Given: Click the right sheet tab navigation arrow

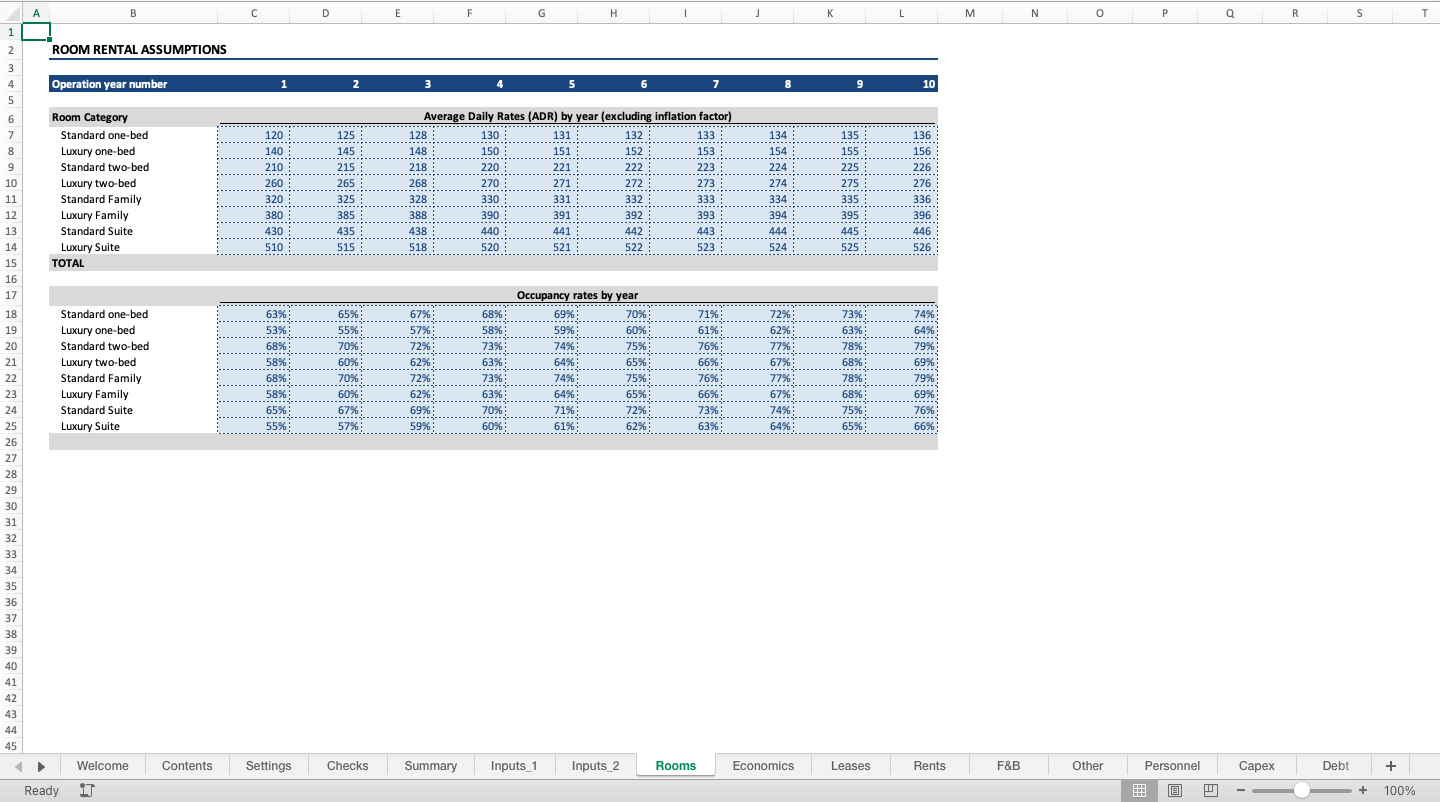Looking at the screenshot, I should [x=40, y=765].
